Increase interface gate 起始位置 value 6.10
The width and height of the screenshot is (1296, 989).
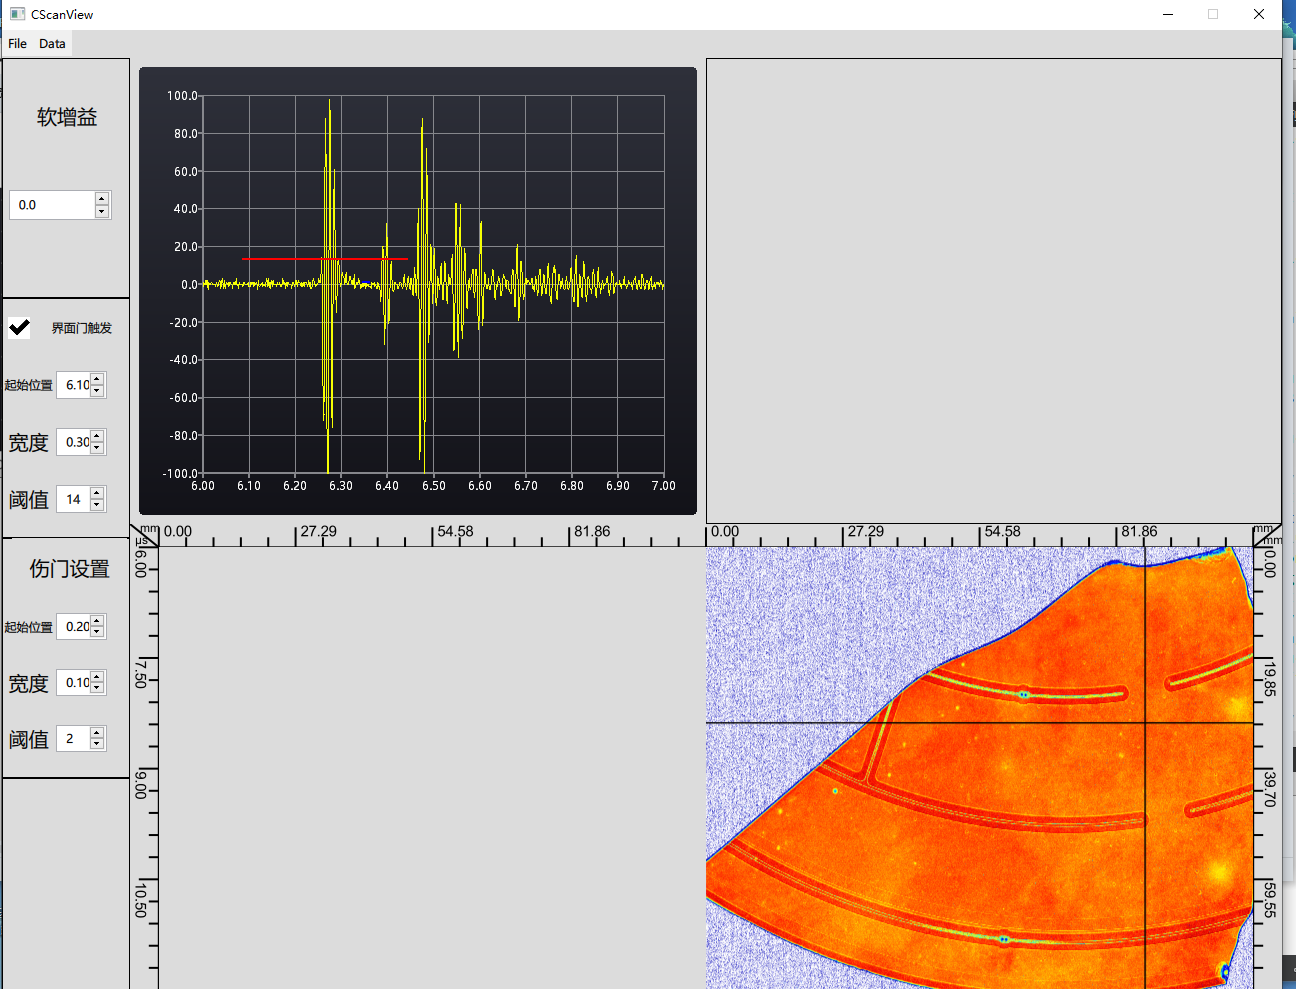97,379
